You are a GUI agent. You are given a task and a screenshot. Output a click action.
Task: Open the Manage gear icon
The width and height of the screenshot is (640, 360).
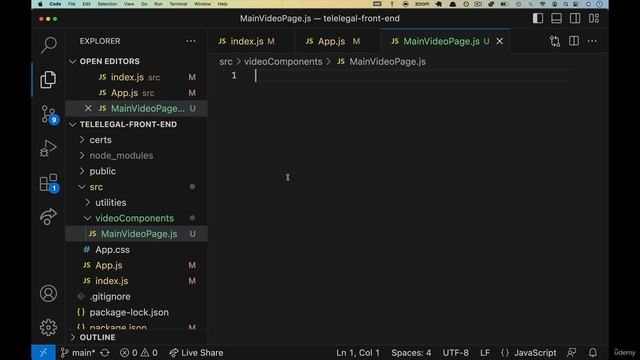pos(48,327)
